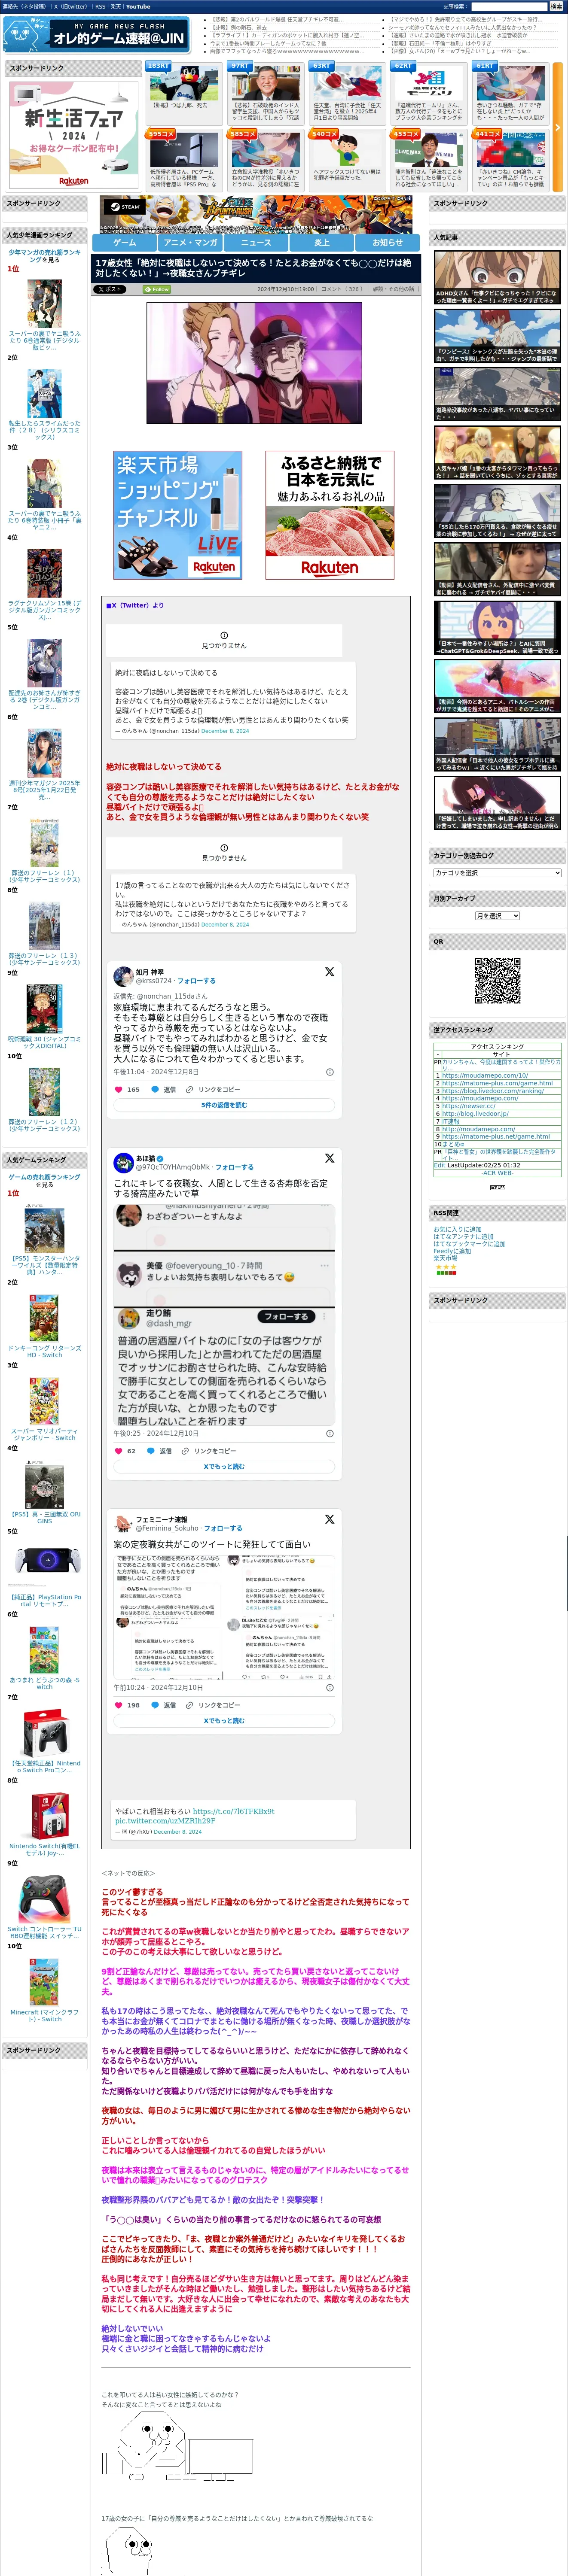Image resolution: width=568 pixels, height=2576 pixels.
Task: Switch to the ニュース tab
Action: tap(256, 243)
